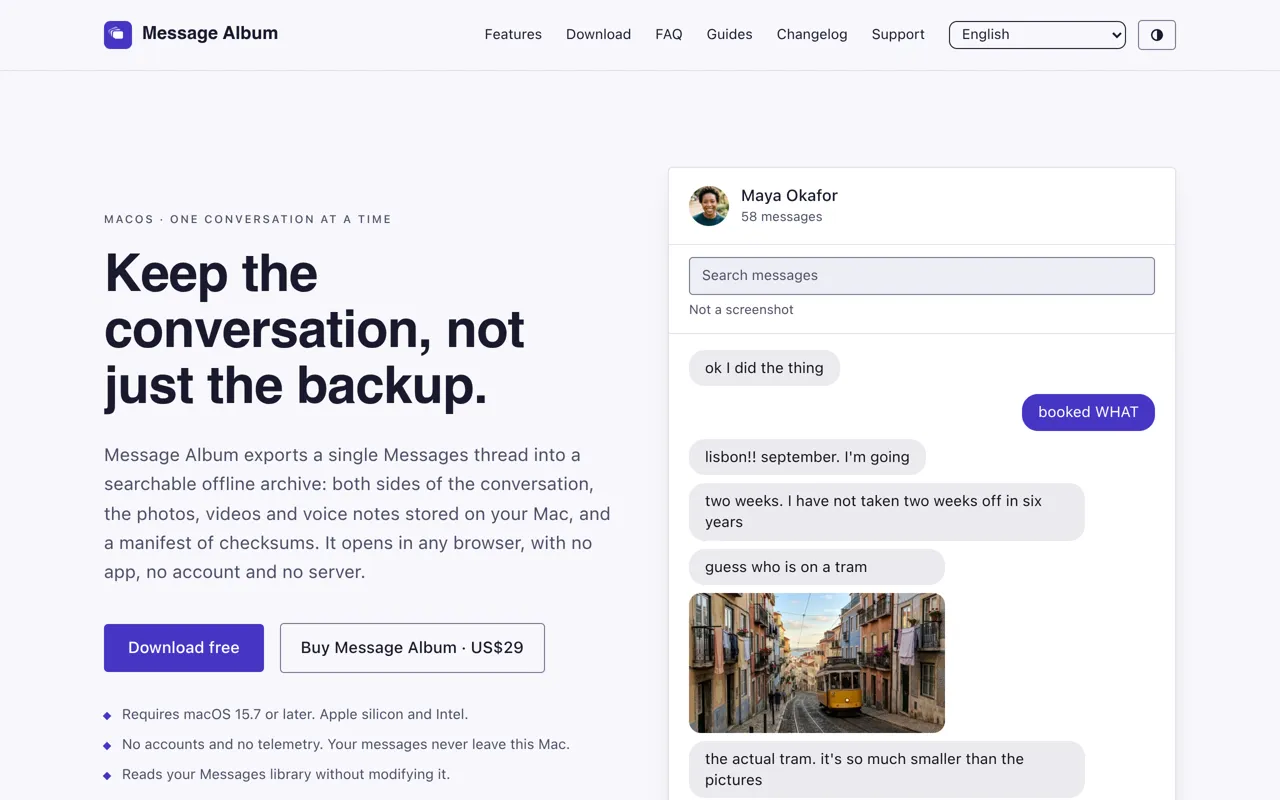Viewport: 1280px width, 800px height.
Task: Click the contact name Maya Okafor
Action: 789,195
